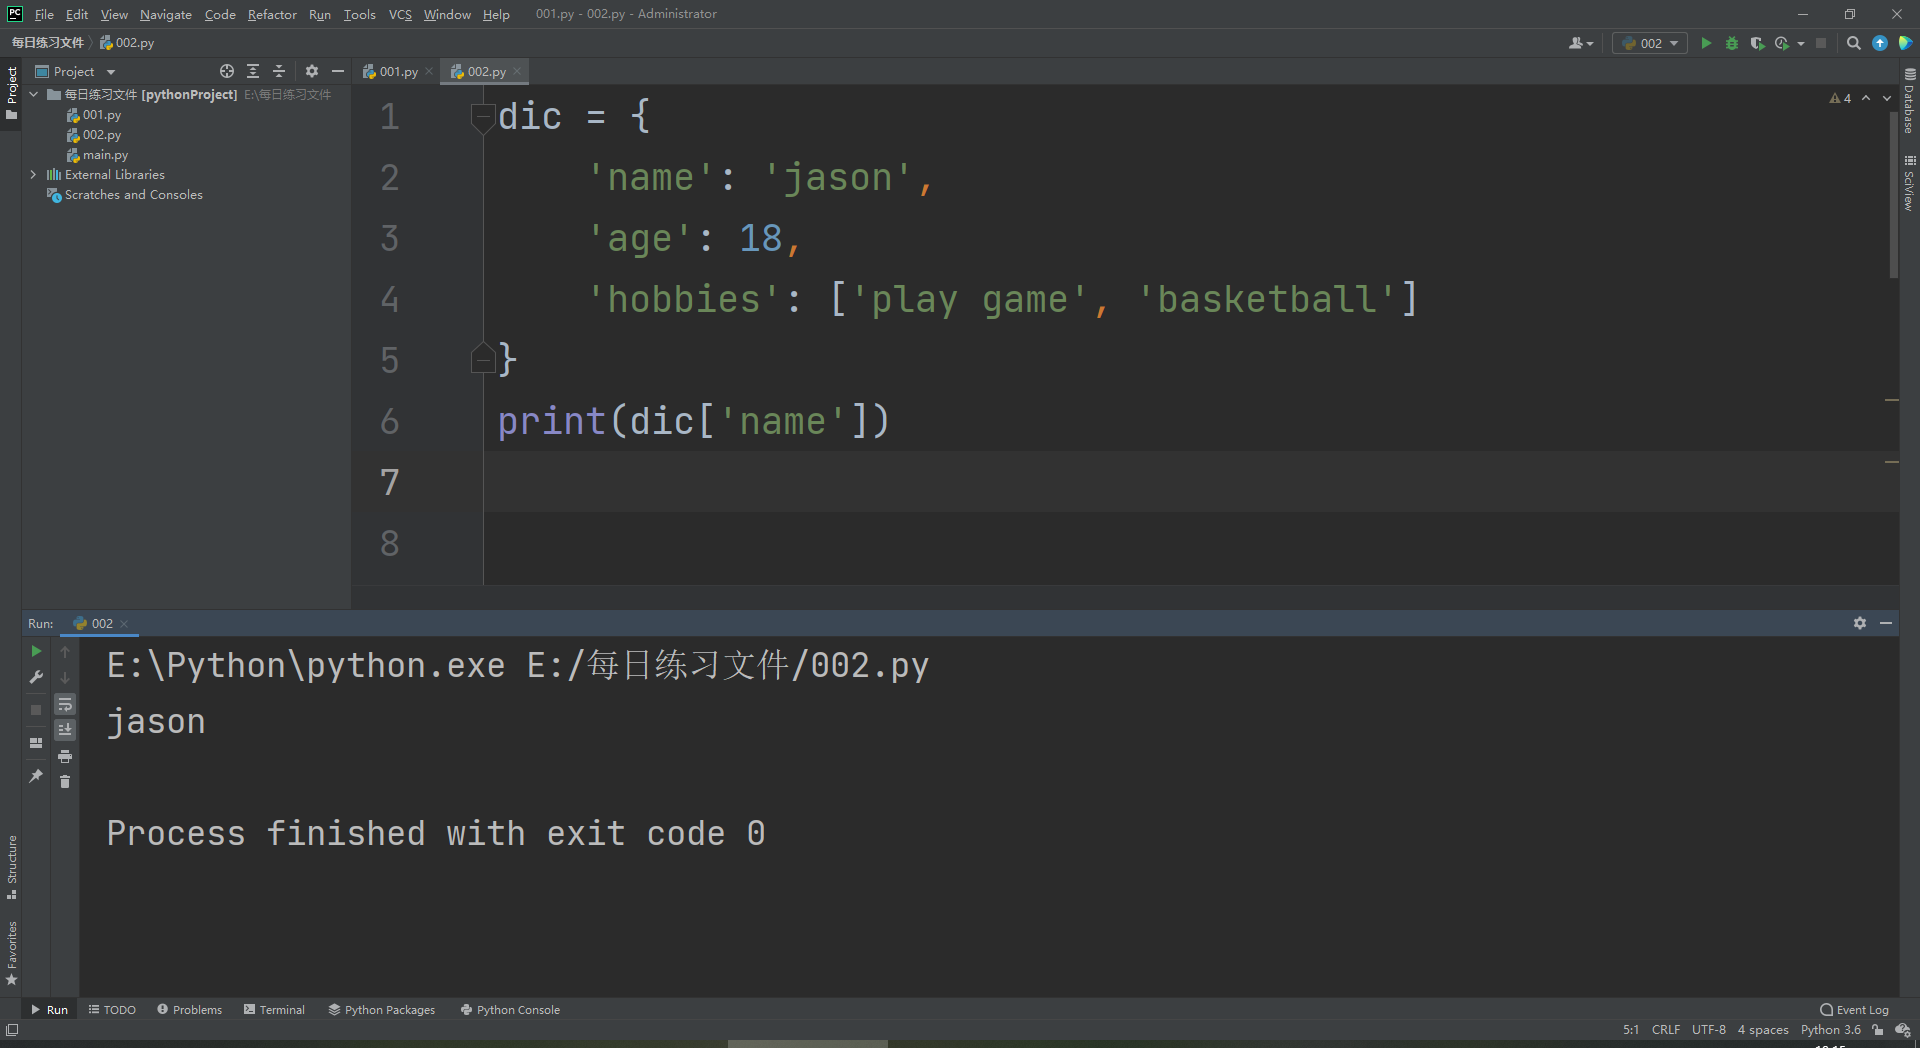1920x1048 pixels.
Task: Click locate-file target icon in Project panel
Action: [227, 71]
